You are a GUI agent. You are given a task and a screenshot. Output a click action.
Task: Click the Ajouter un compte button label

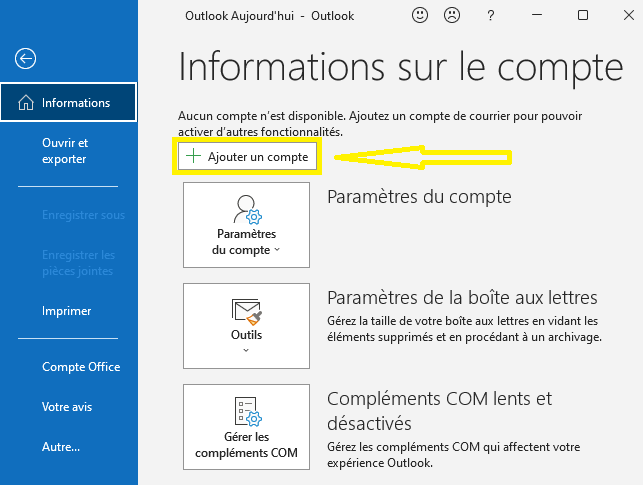click(x=258, y=157)
